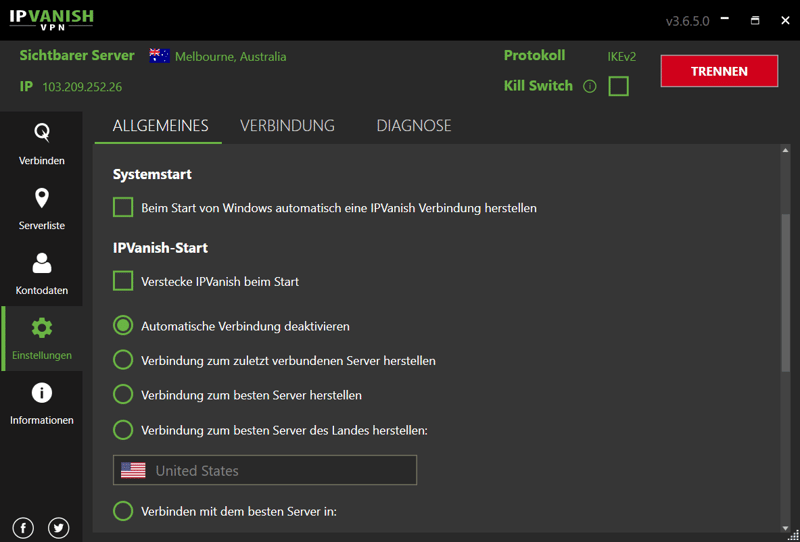Click the settings vertical scrollbar thumb
Viewport: 800px width, 542px height.
click(785, 292)
